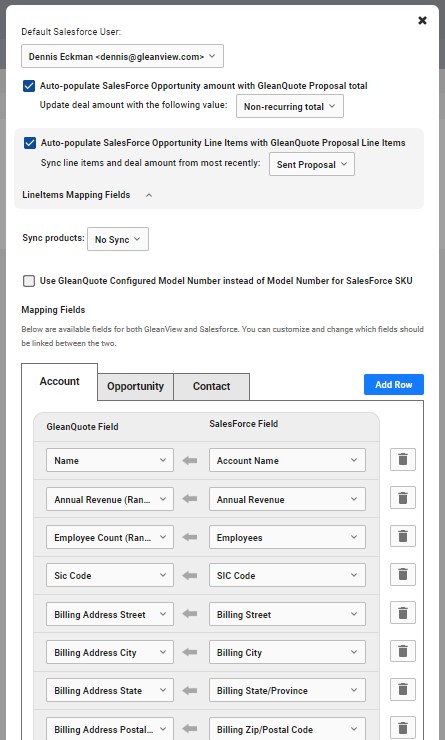Delete the Billing City mapping row
Viewport: 445px width, 740px height.
click(x=403, y=652)
